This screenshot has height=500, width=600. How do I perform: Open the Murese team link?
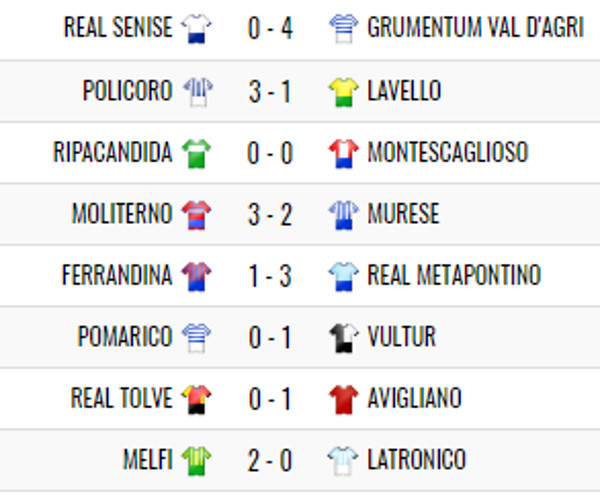pos(403,214)
